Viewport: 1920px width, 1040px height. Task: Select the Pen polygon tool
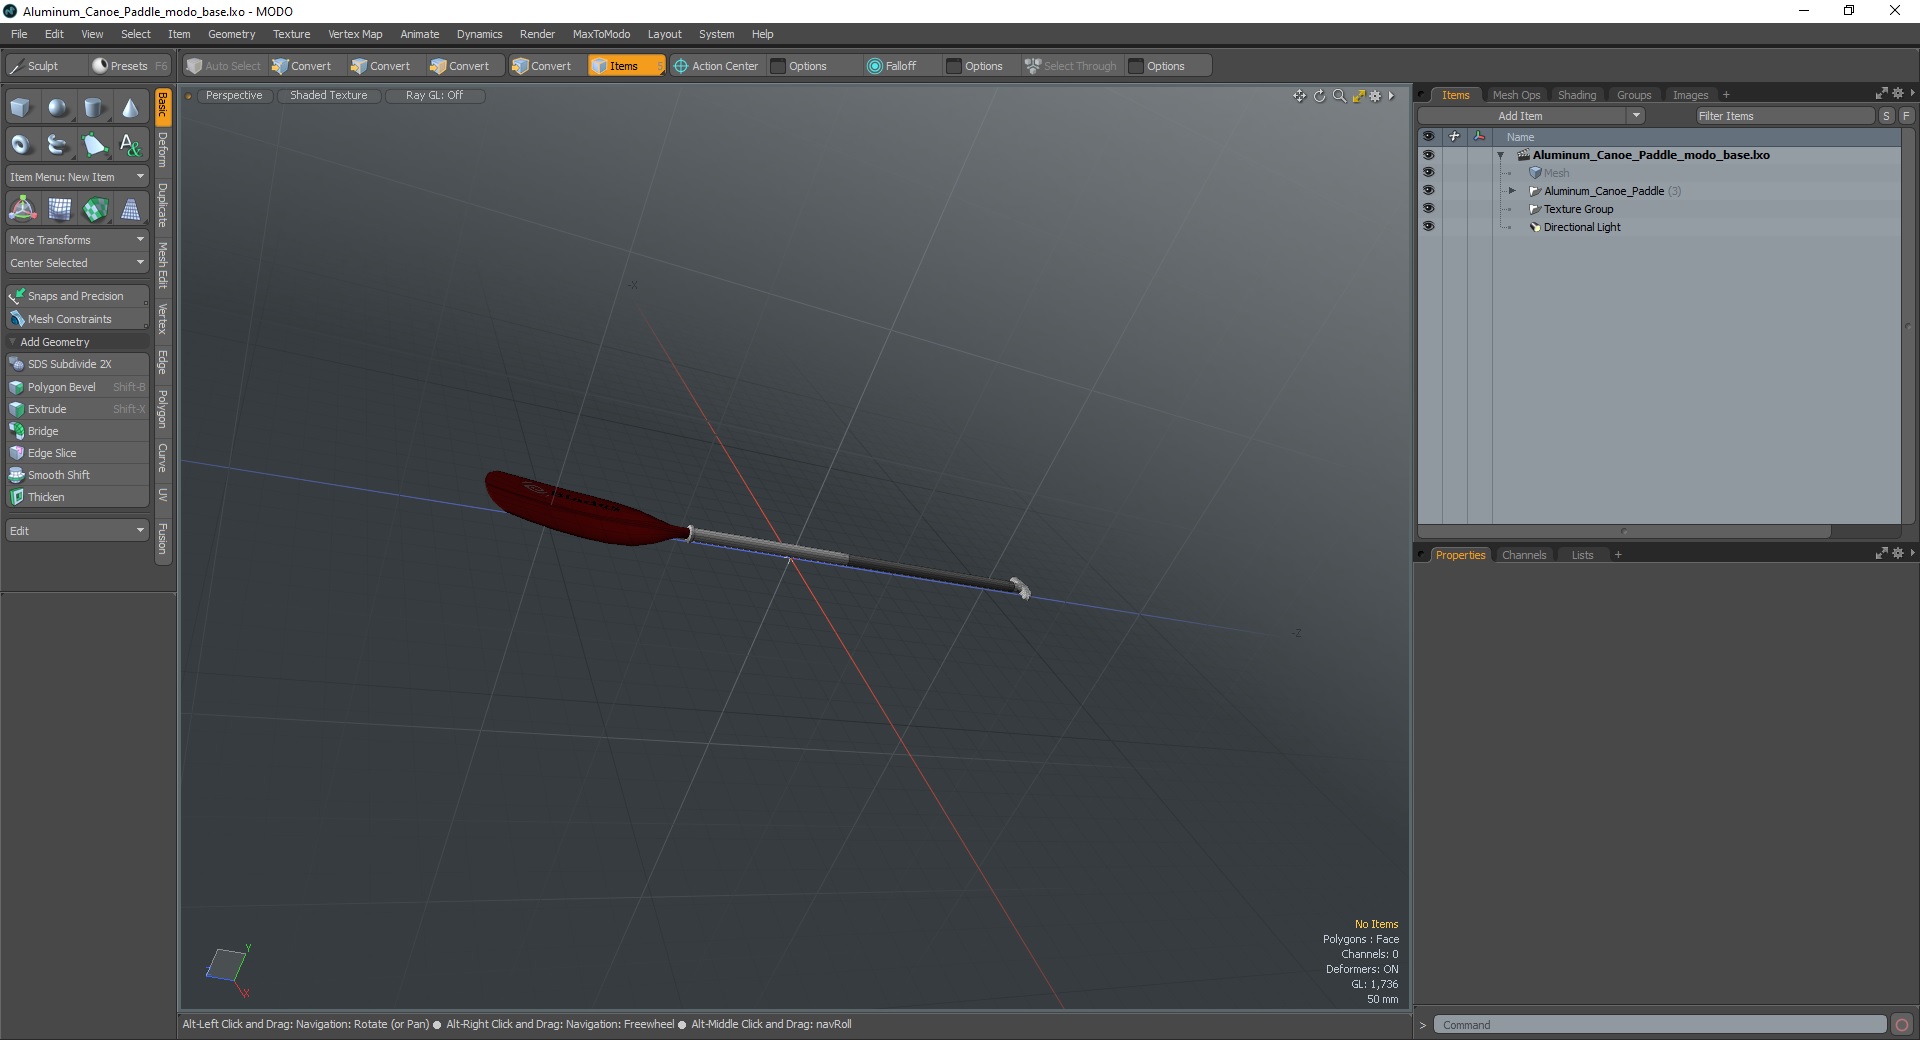[x=94, y=145]
